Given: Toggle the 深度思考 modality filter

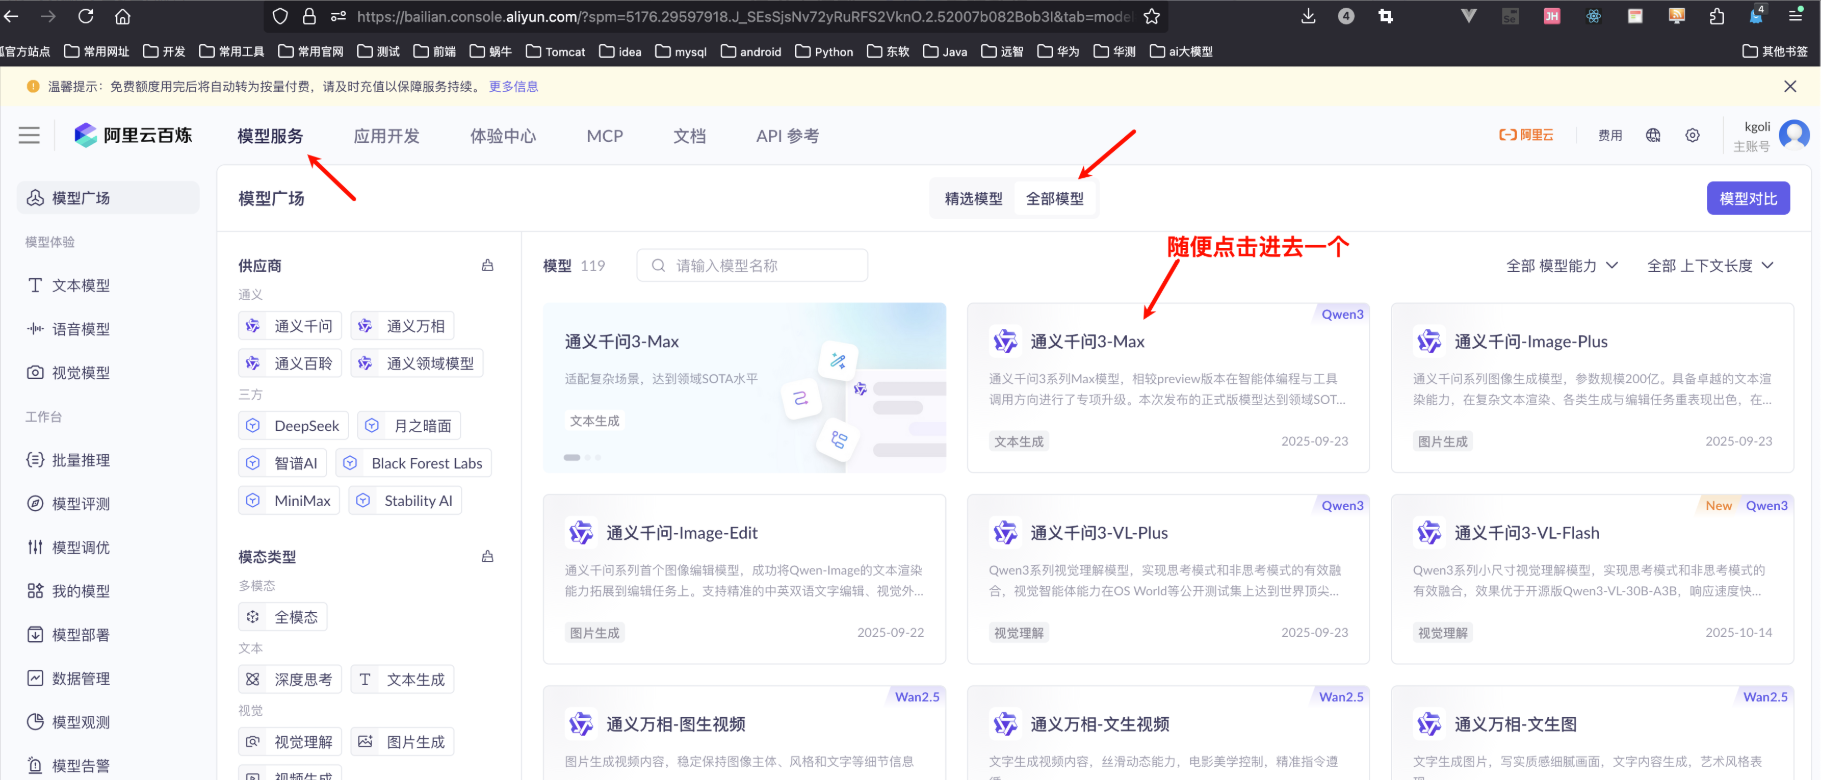Looking at the screenshot, I should (x=290, y=680).
